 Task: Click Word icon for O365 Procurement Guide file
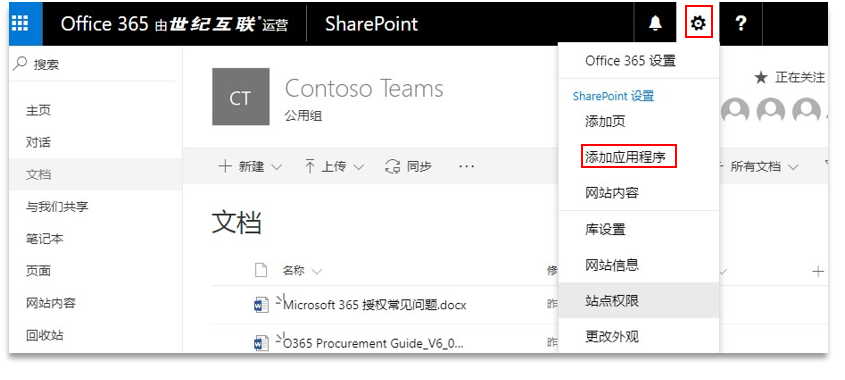coord(261,343)
